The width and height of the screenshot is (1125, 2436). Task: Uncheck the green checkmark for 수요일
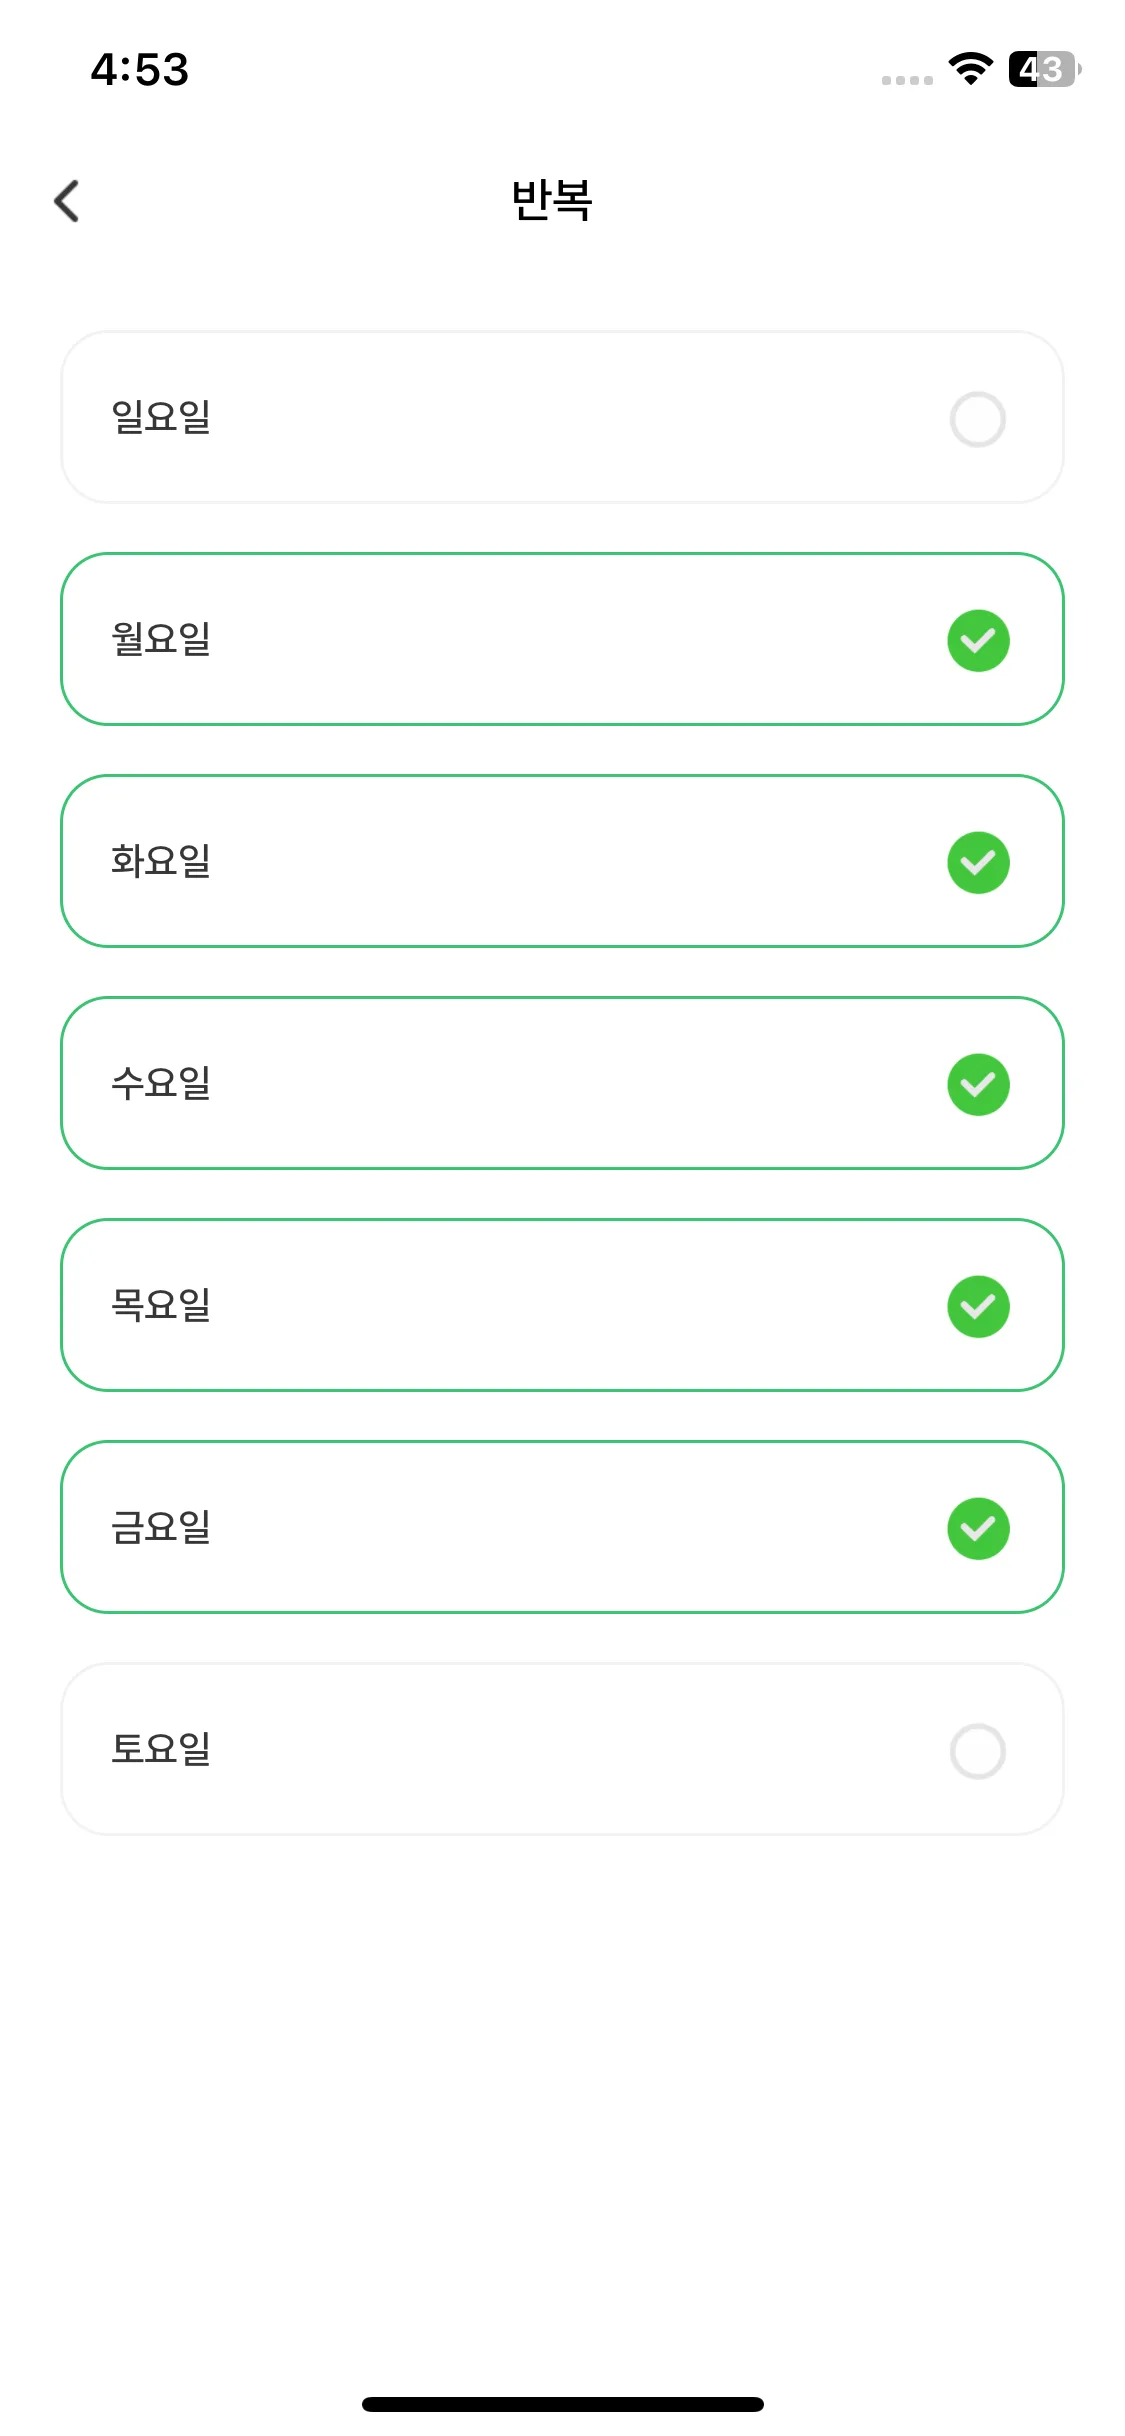977,1084
